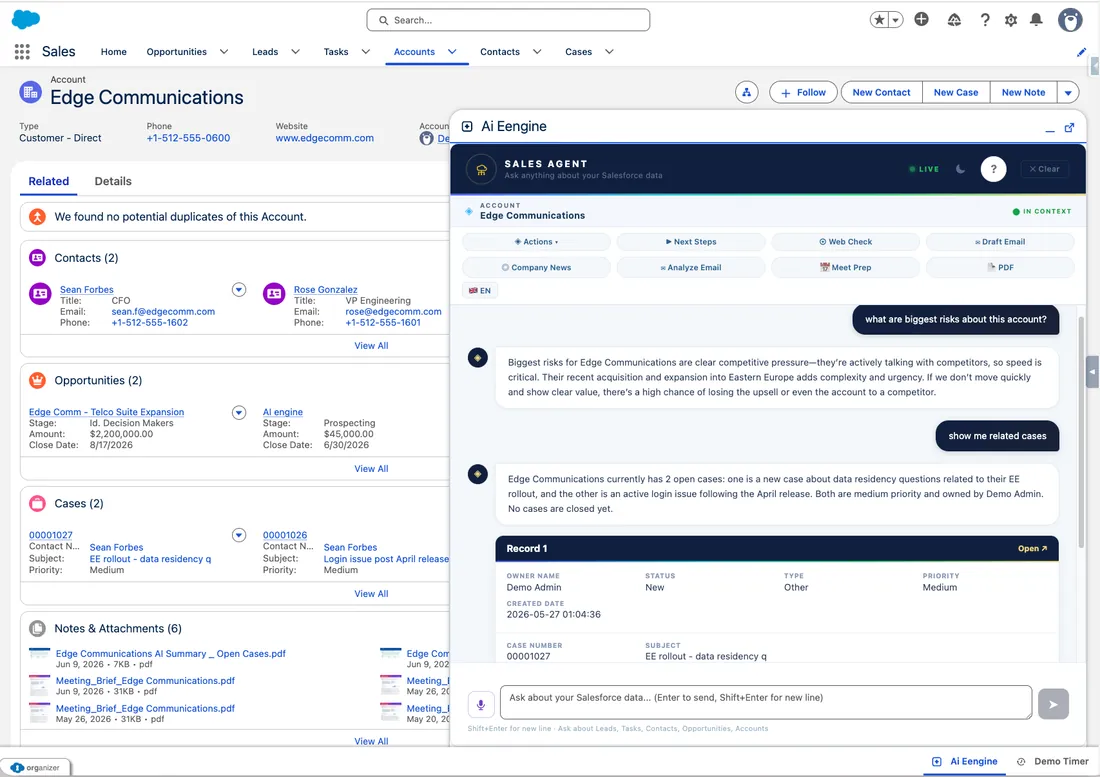Switch the EN language toggle
The width and height of the screenshot is (1100, 777).
coord(480,290)
